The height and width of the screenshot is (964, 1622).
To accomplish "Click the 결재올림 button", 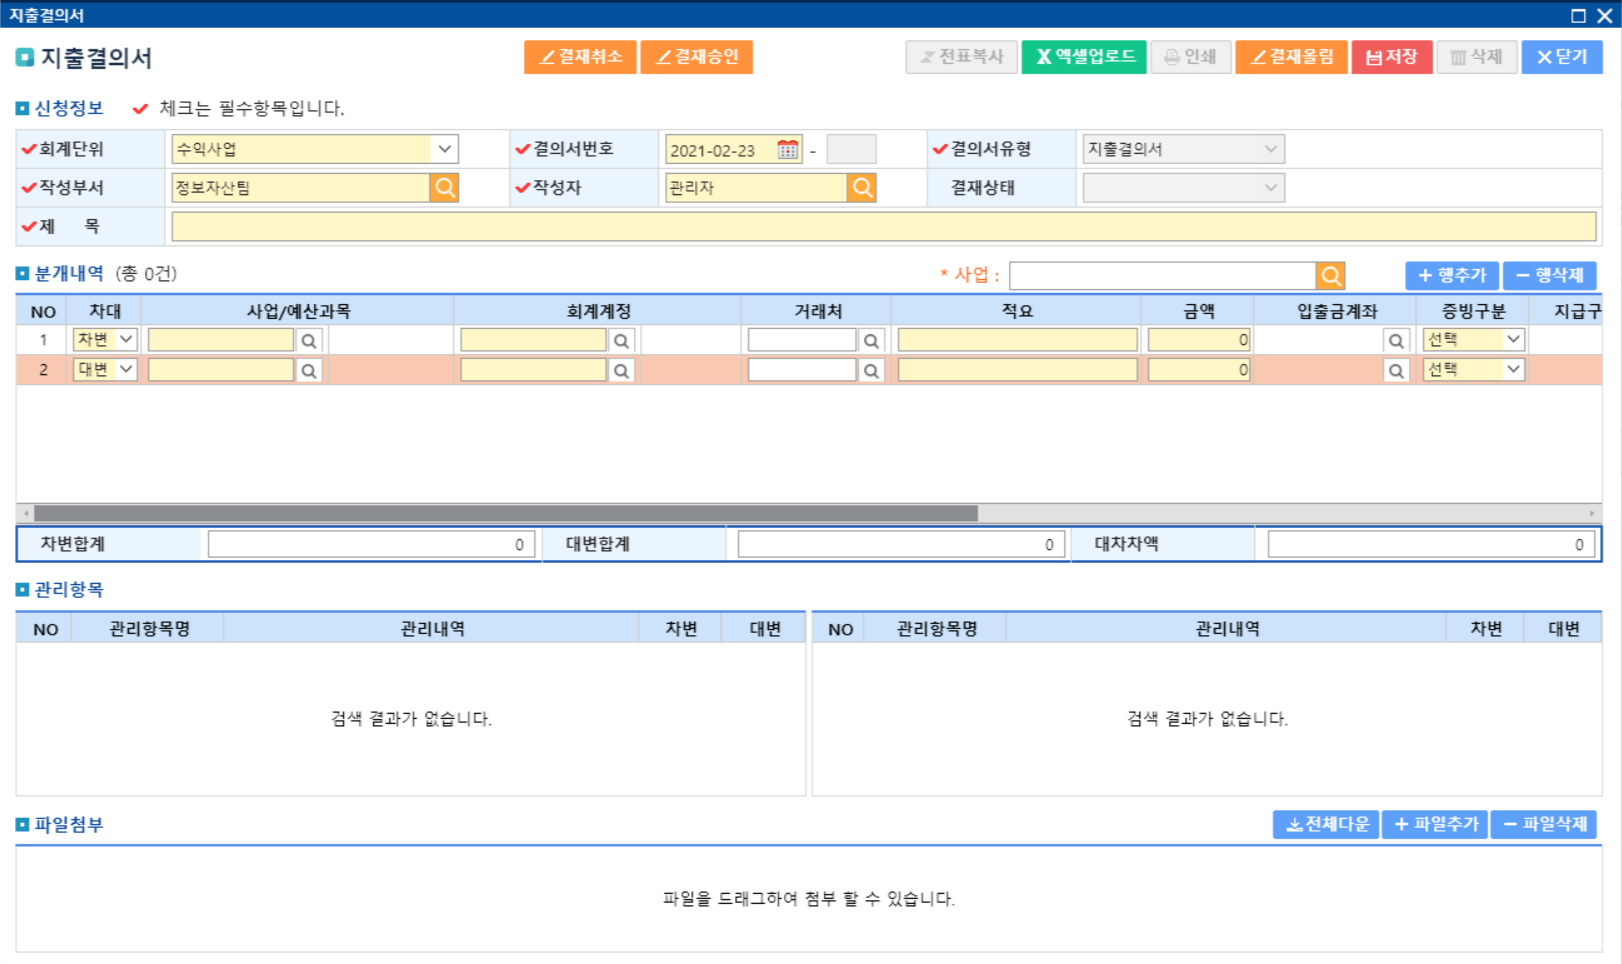I will click(1291, 57).
